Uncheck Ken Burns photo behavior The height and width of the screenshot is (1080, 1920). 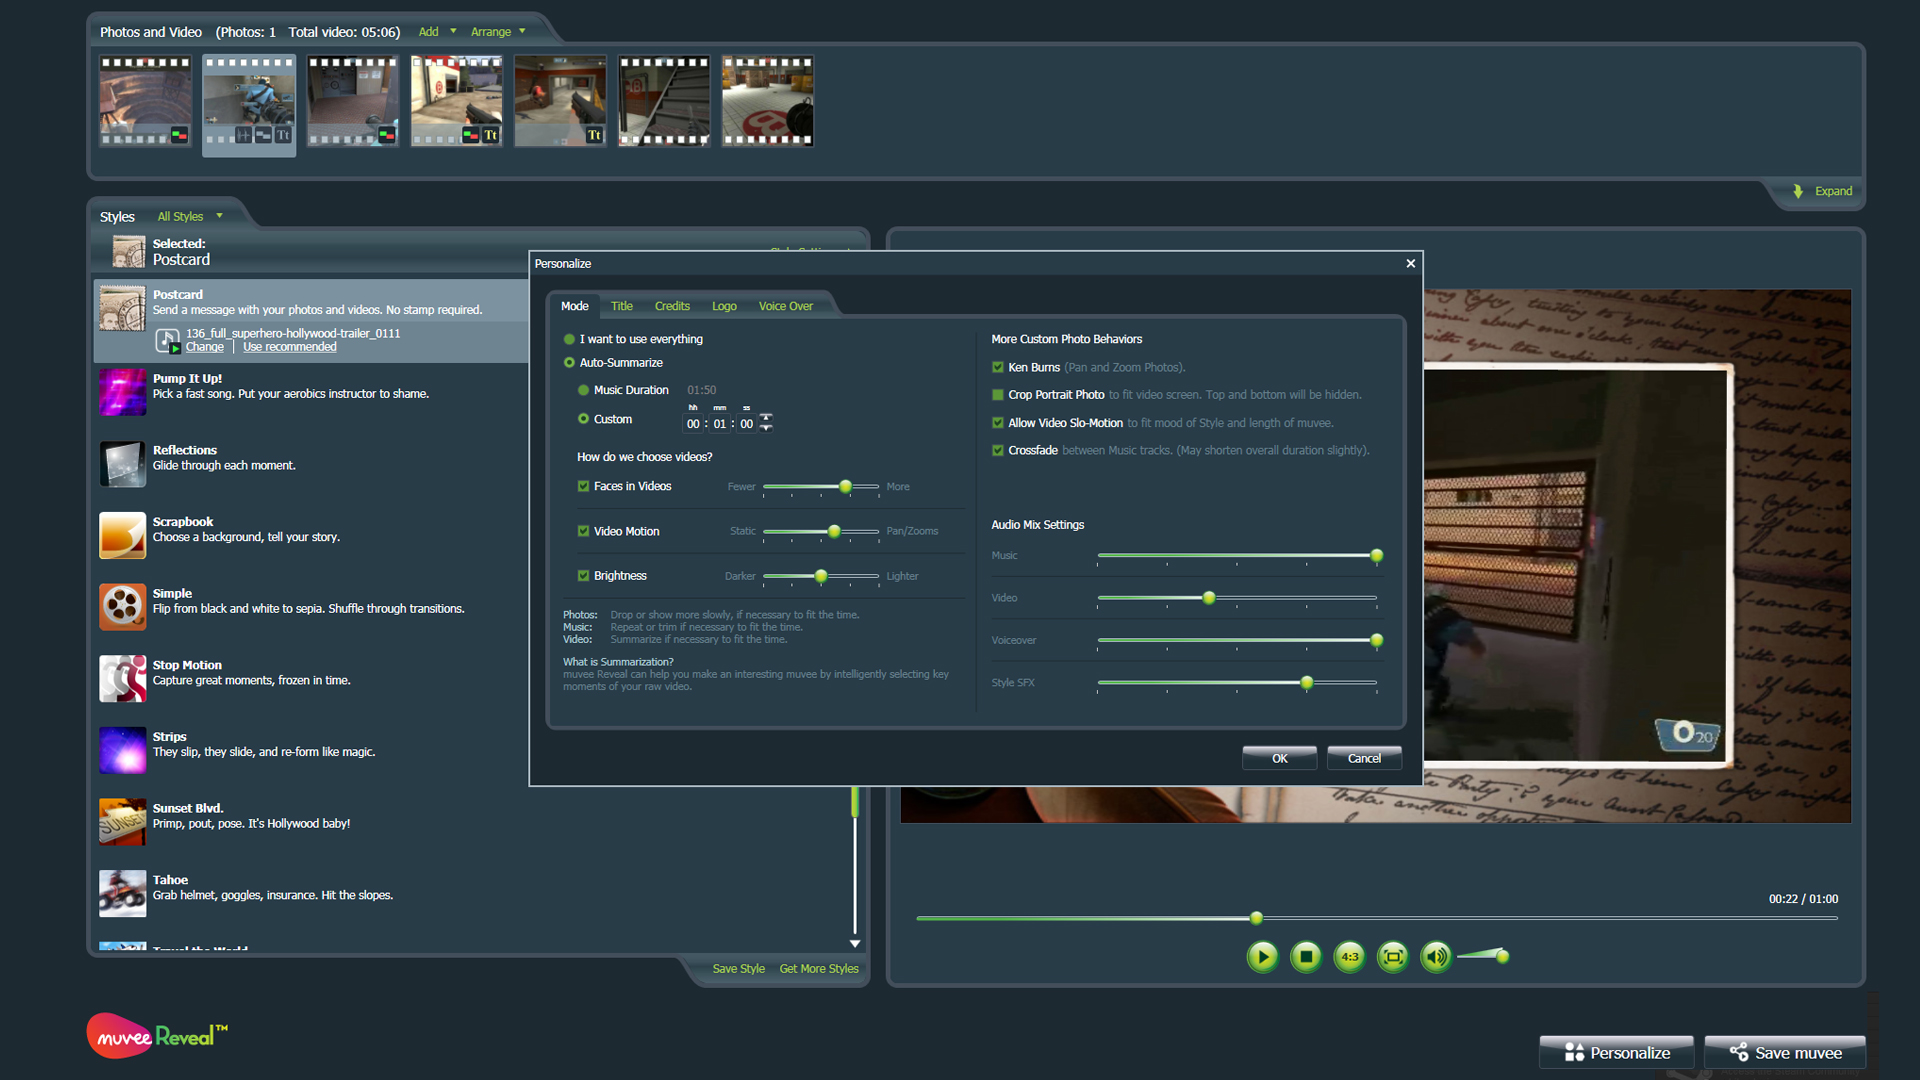(x=997, y=367)
